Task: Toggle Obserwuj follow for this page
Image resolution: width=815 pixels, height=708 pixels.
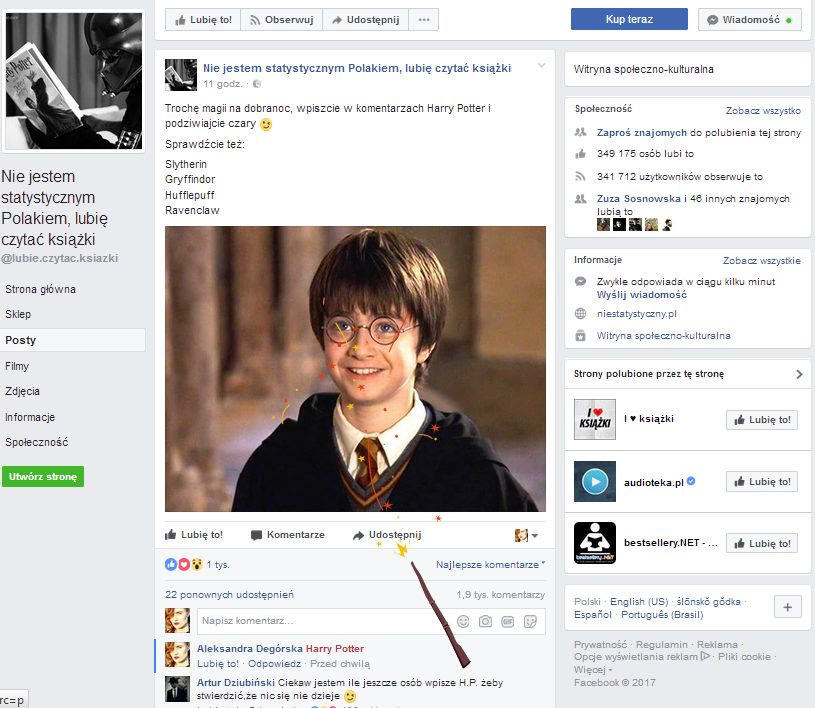Action: coord(281,20)
